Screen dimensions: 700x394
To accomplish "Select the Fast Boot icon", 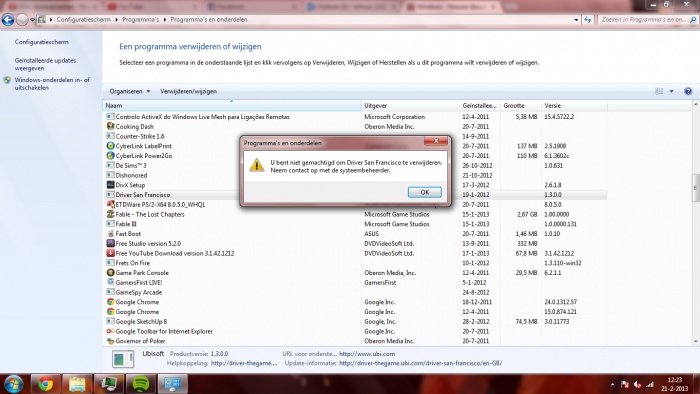I will pyautogui.click(x=110, y=233).
